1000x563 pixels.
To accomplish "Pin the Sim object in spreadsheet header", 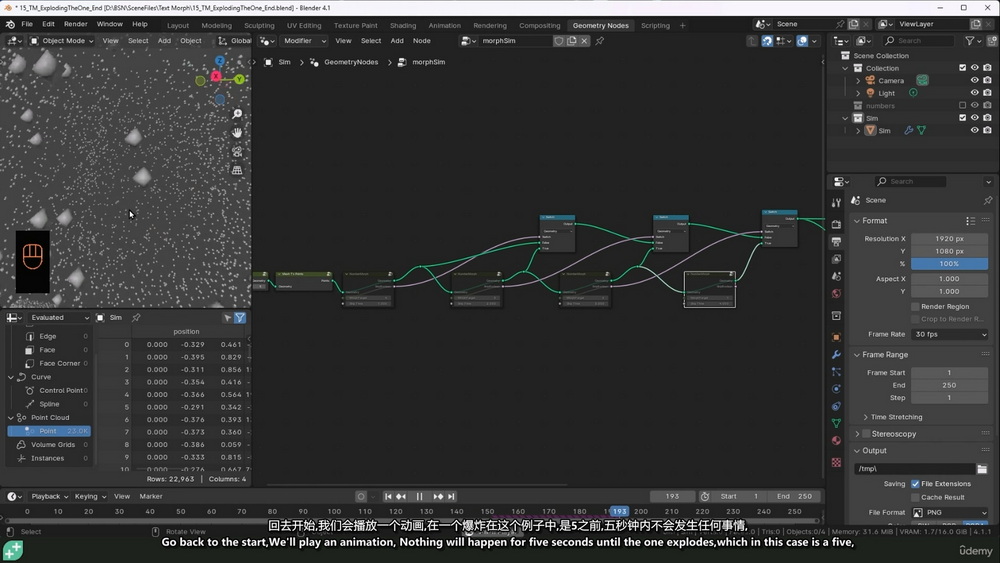I will [x=136, y=318].
